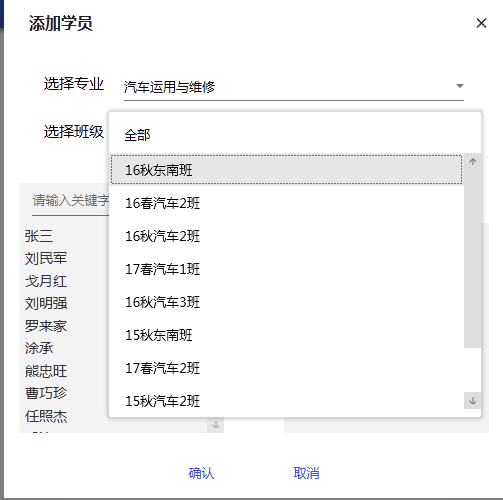Screen dimensions: 503x500
Task: Open the 汽车运用与维修 major selector
Action: click(x=294, y=87)
